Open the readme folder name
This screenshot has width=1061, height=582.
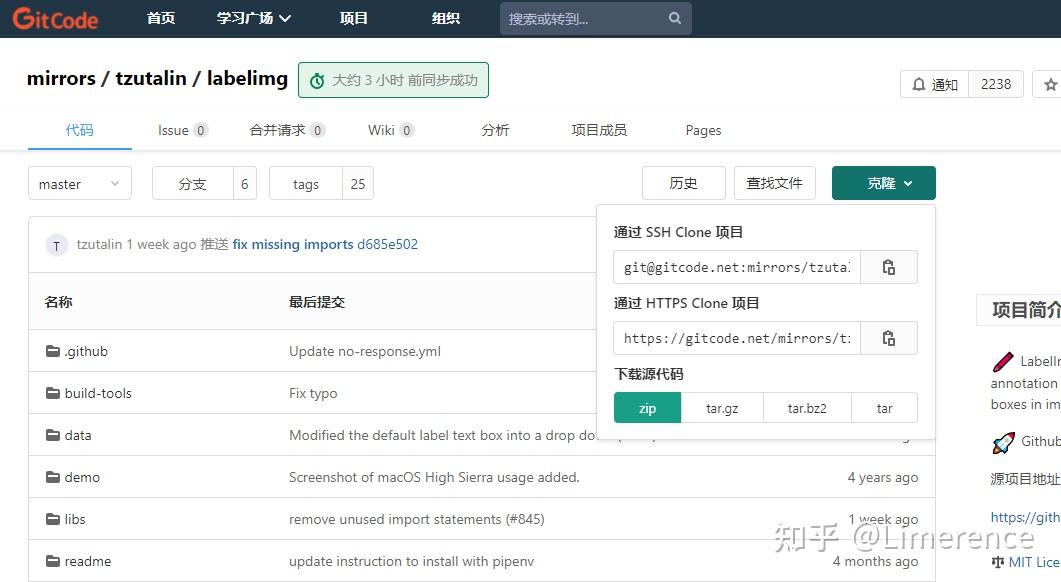click(88, 561)
